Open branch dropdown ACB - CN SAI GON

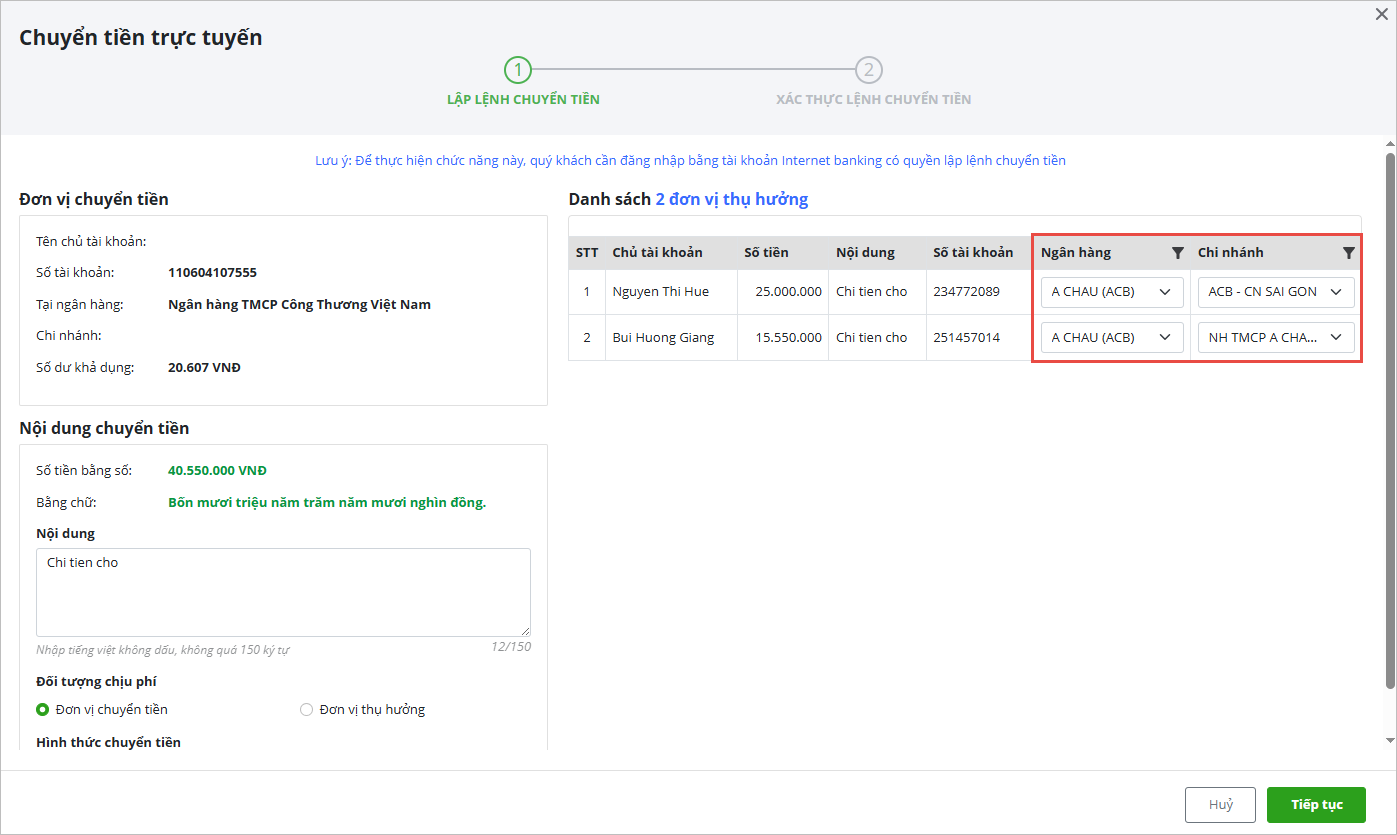coord(1275,292)
